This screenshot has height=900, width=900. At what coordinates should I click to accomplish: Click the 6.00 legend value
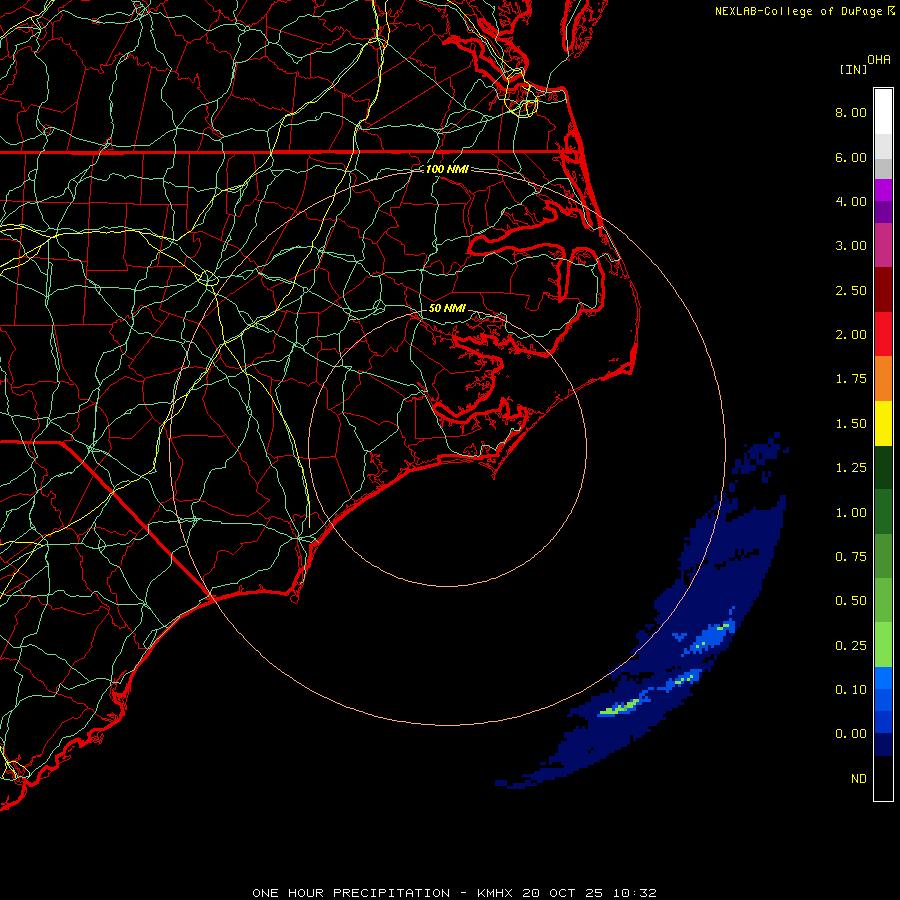click(851, 157)
